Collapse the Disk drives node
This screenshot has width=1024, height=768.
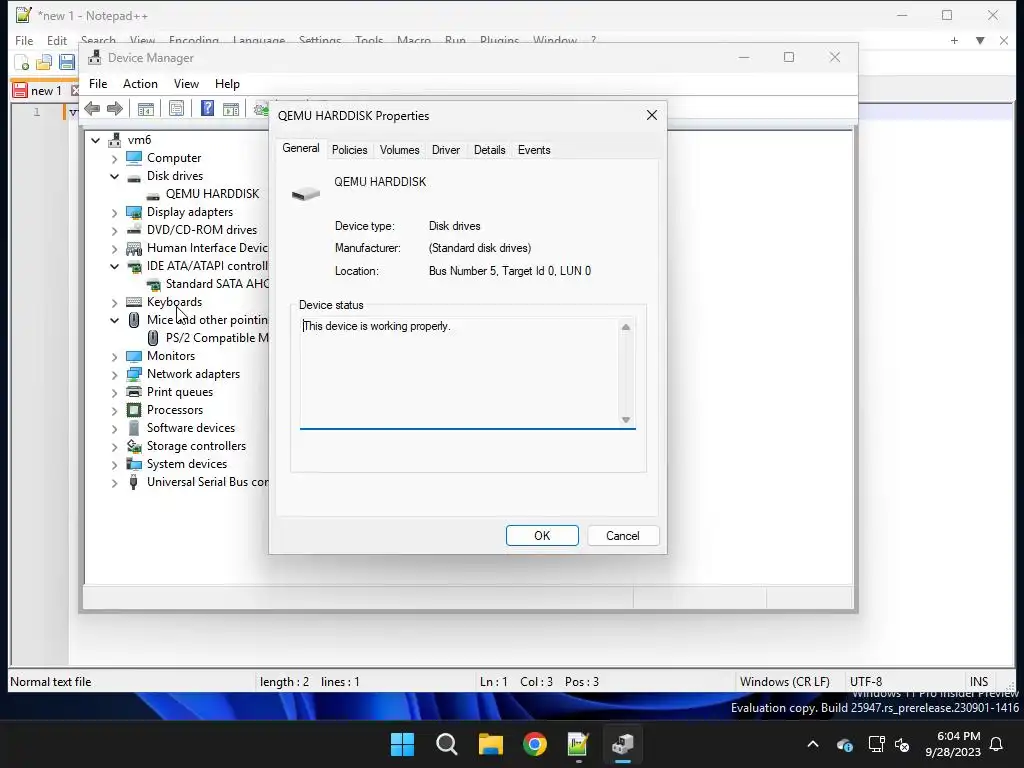click(x=114, y=176)
